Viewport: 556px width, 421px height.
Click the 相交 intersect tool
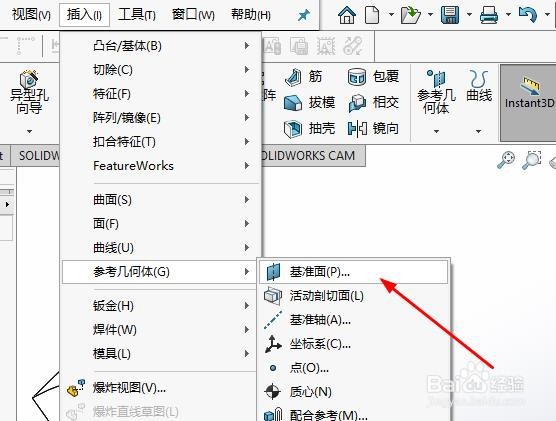(373, 103)
